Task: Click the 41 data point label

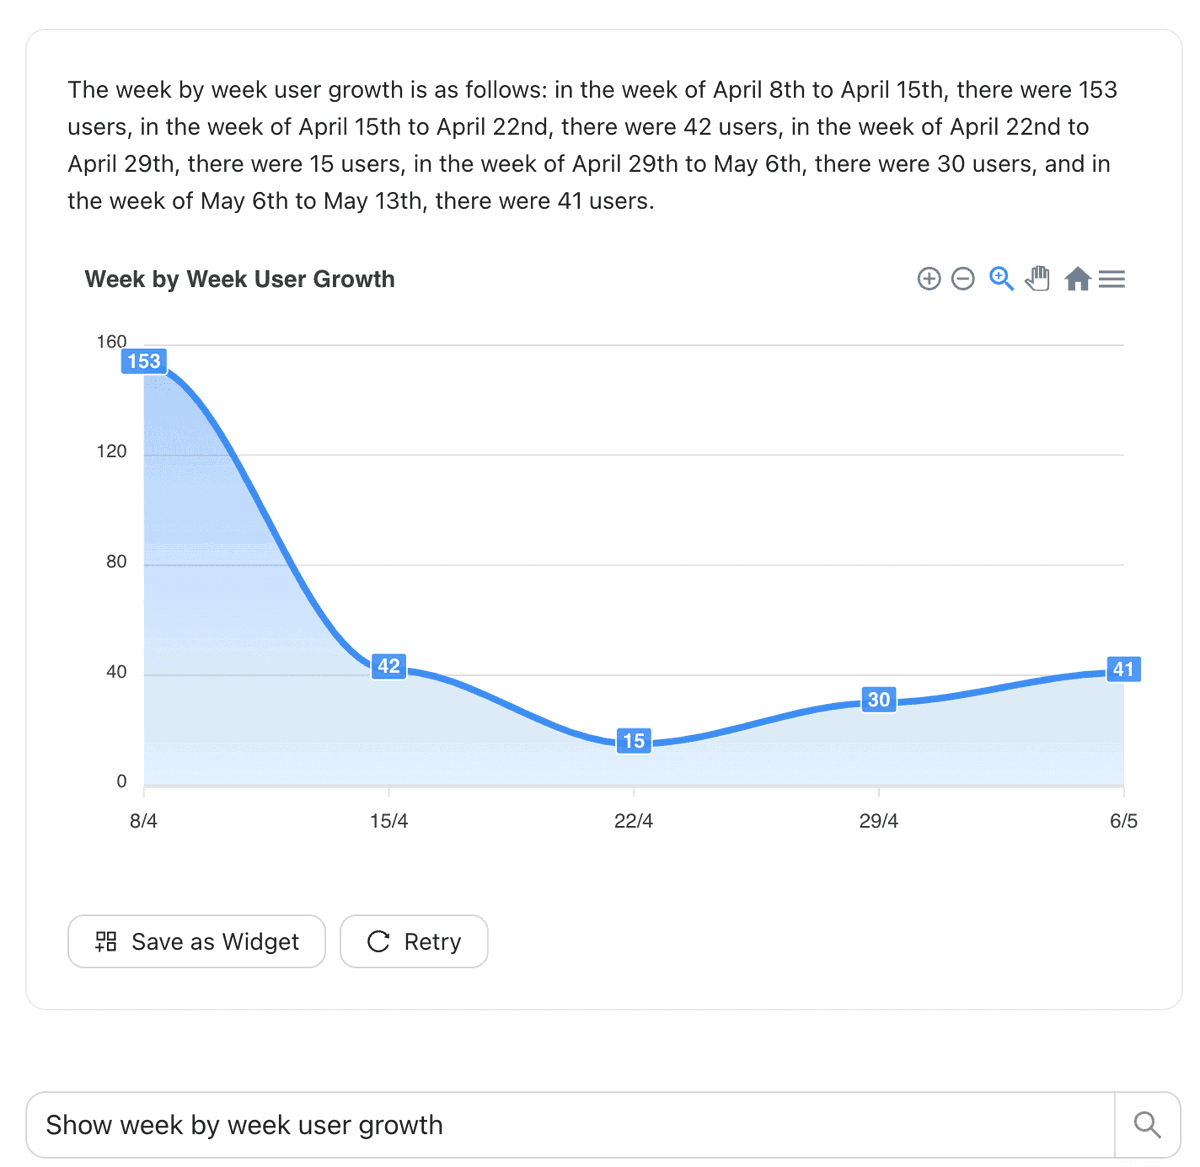Action: [1123, 669]
